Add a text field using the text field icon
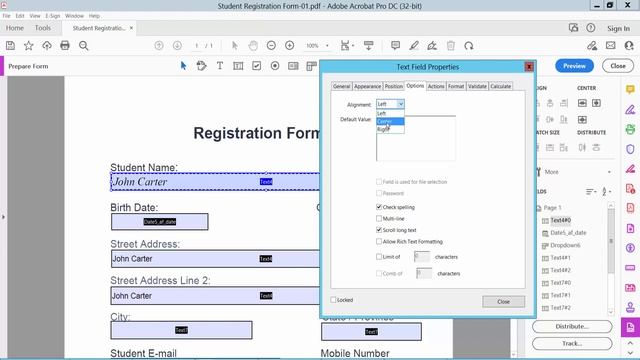 click(x=238, y=66)
